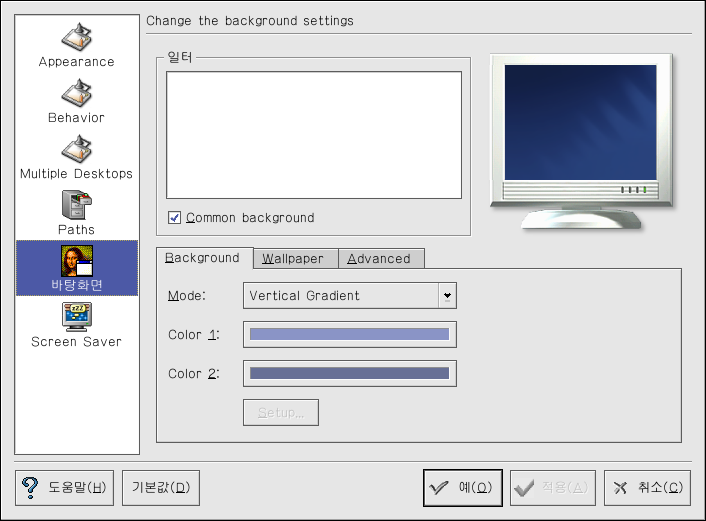The height and width of the screenshot is (521, 706).
Task: Click the 취소(C) cancel button
Action: coord(647,488)
